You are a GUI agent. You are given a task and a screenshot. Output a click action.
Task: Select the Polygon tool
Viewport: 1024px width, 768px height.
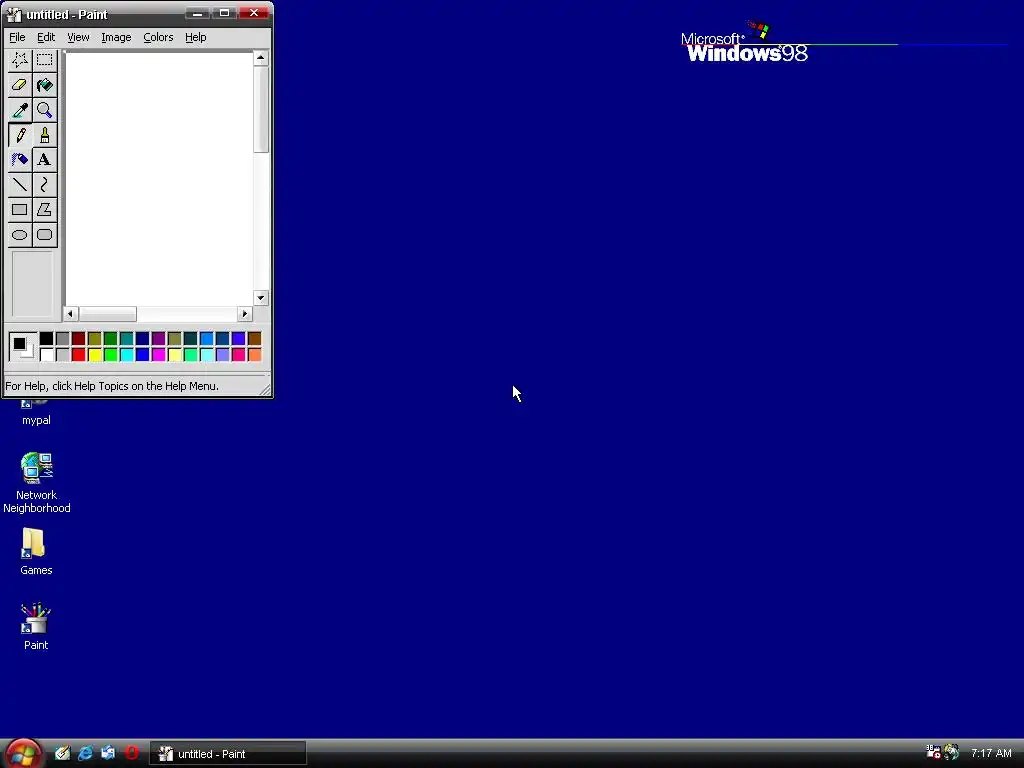[44, 210]
